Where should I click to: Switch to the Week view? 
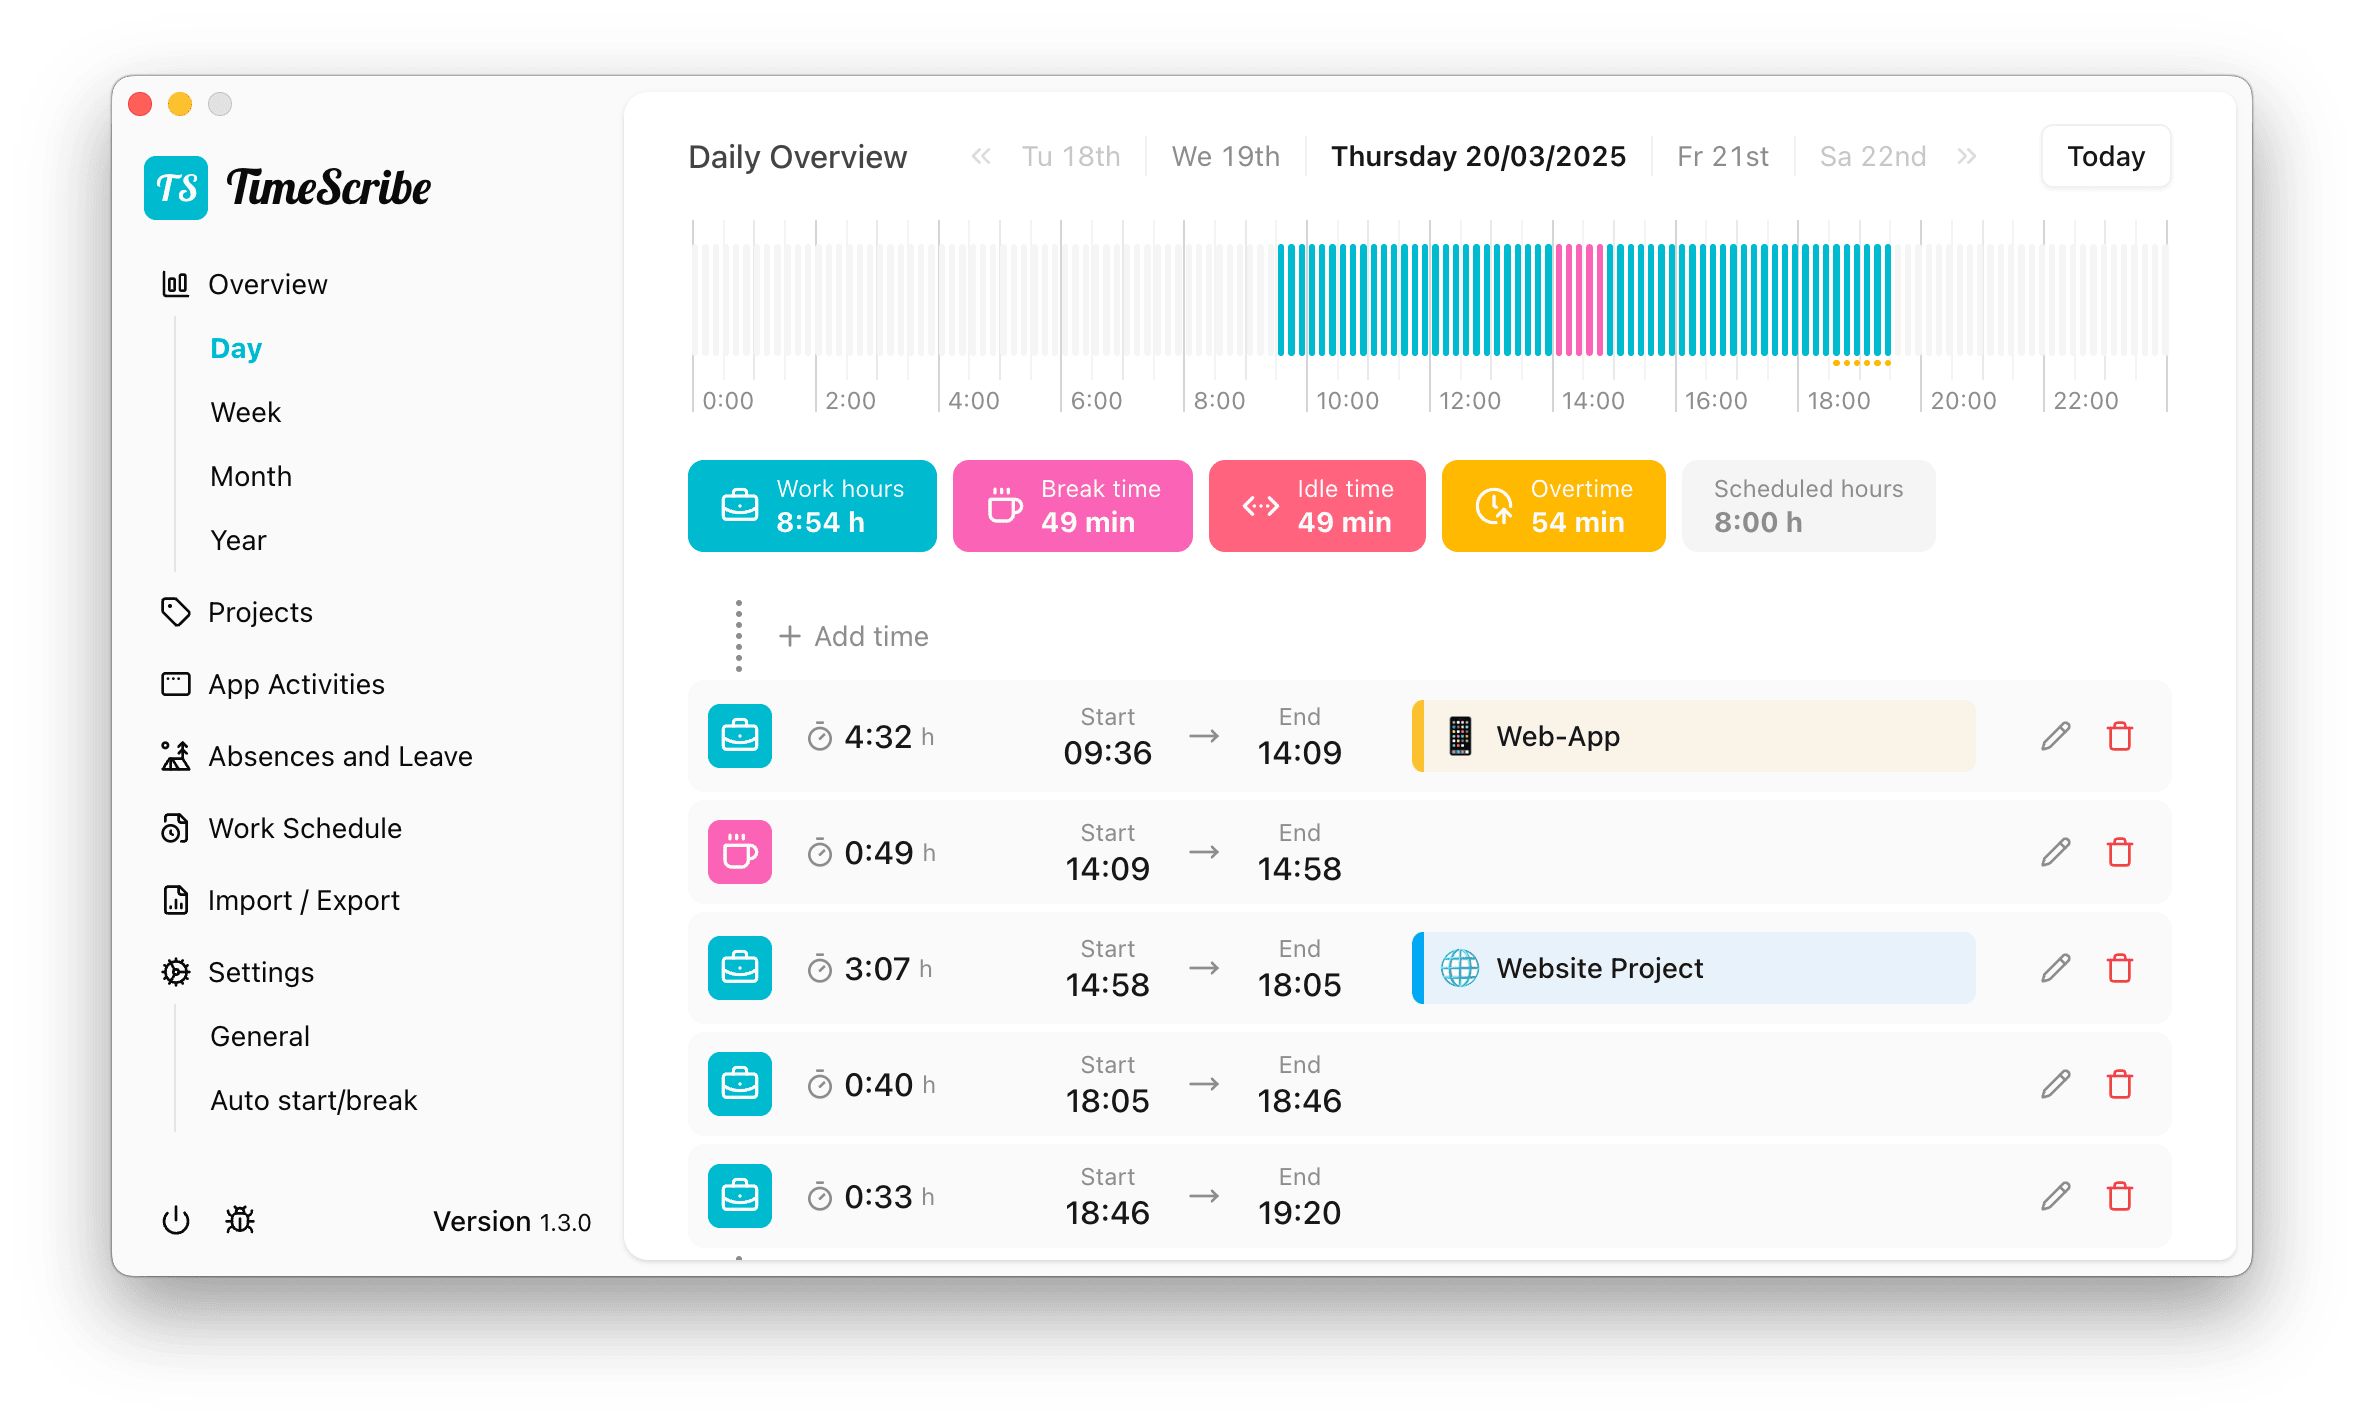coord(245,411)
